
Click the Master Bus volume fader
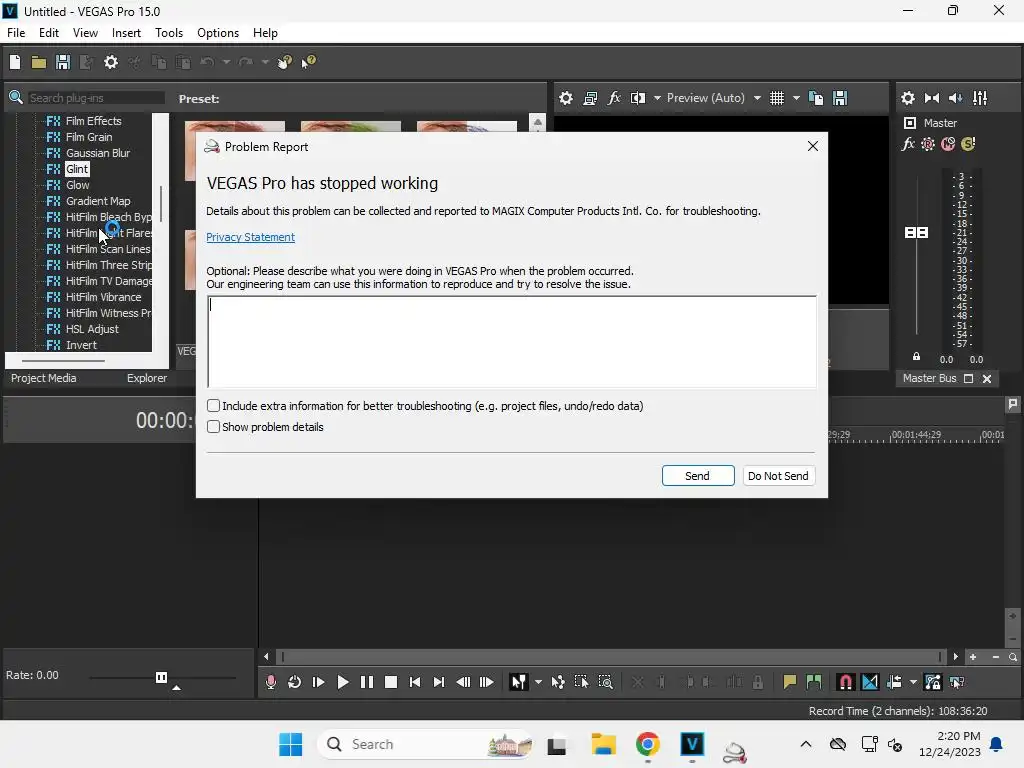click(x=916, y=232)
